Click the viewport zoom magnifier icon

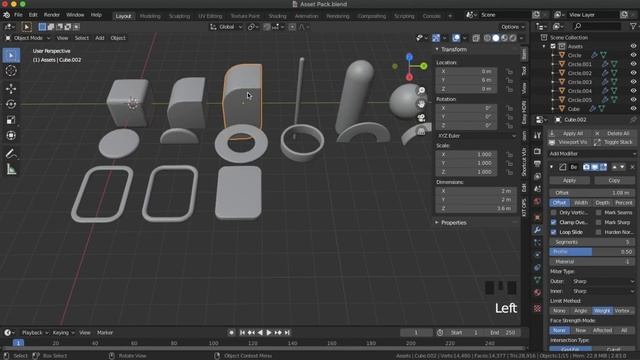(x=421, y=91)
